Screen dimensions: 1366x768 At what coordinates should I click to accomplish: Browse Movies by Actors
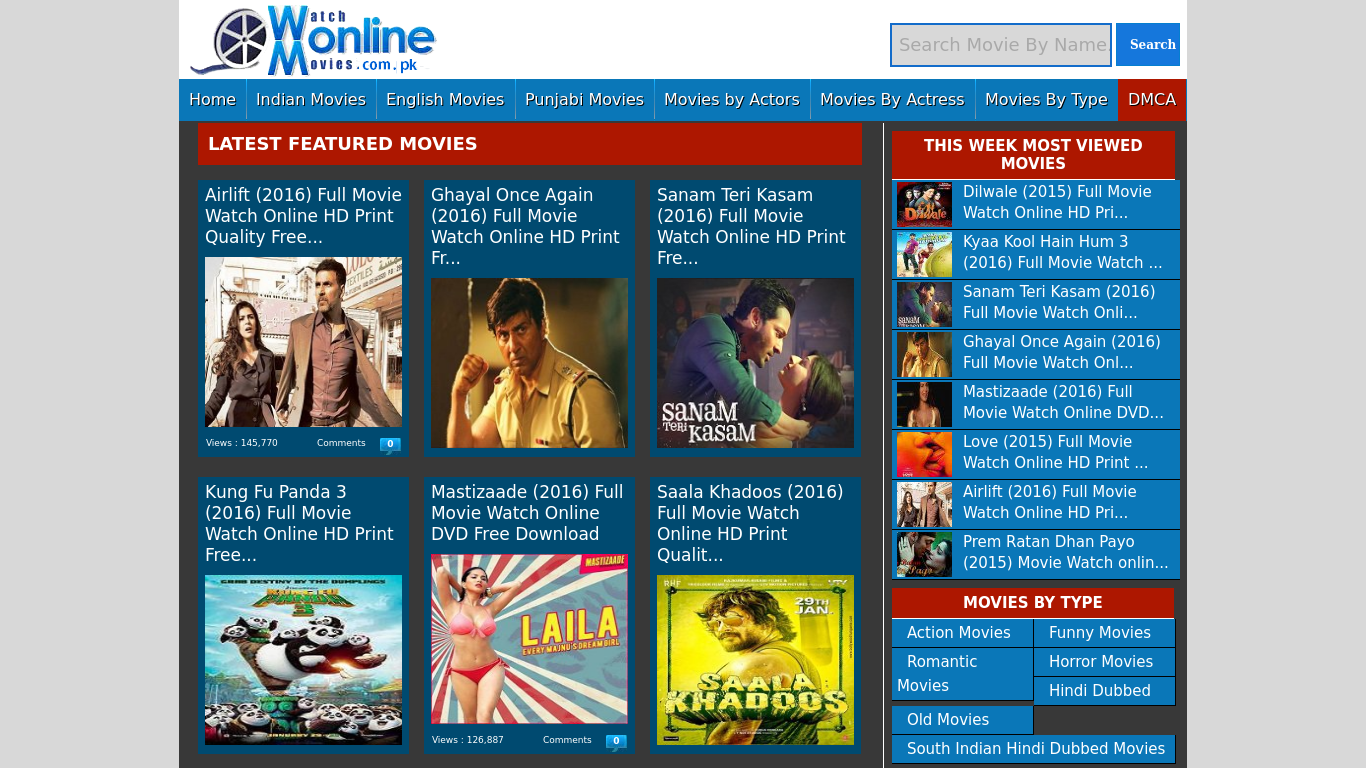pos(732,100)
